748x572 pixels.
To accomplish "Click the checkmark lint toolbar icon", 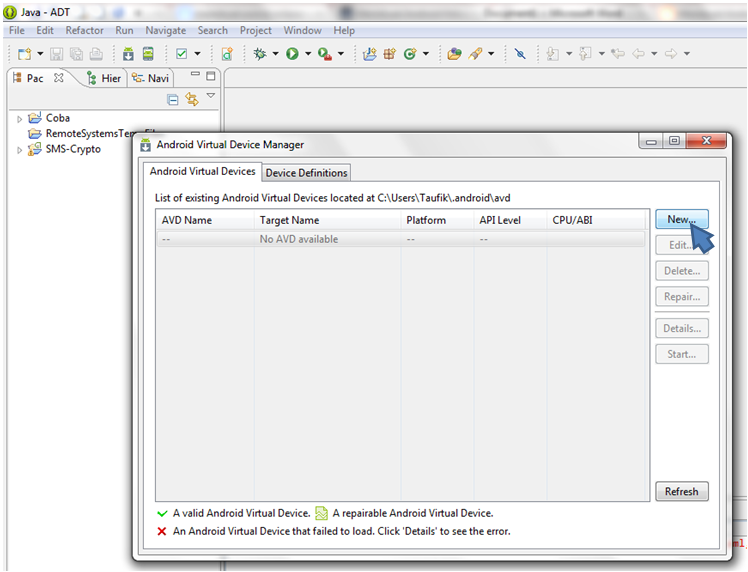I will 181,54.
